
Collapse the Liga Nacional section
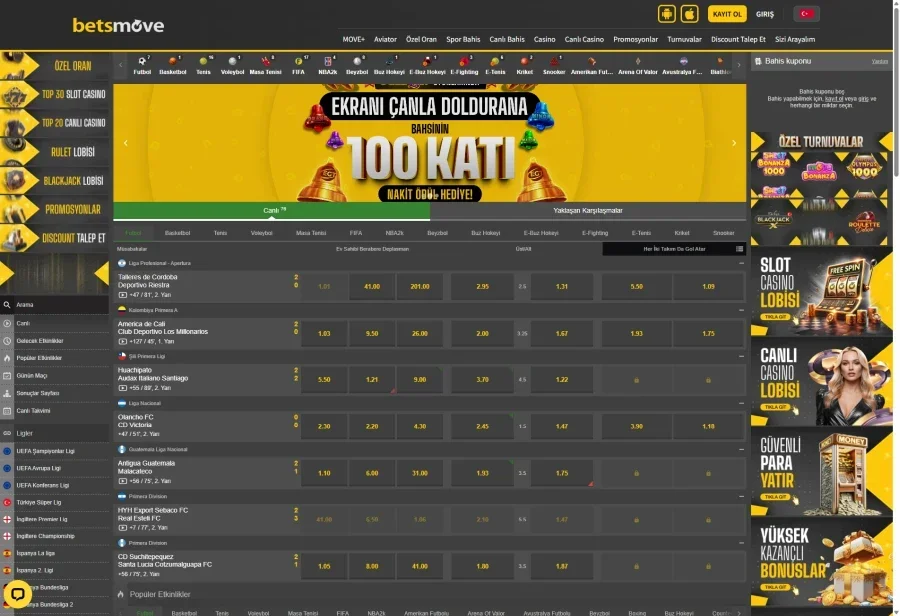(741, 403)
